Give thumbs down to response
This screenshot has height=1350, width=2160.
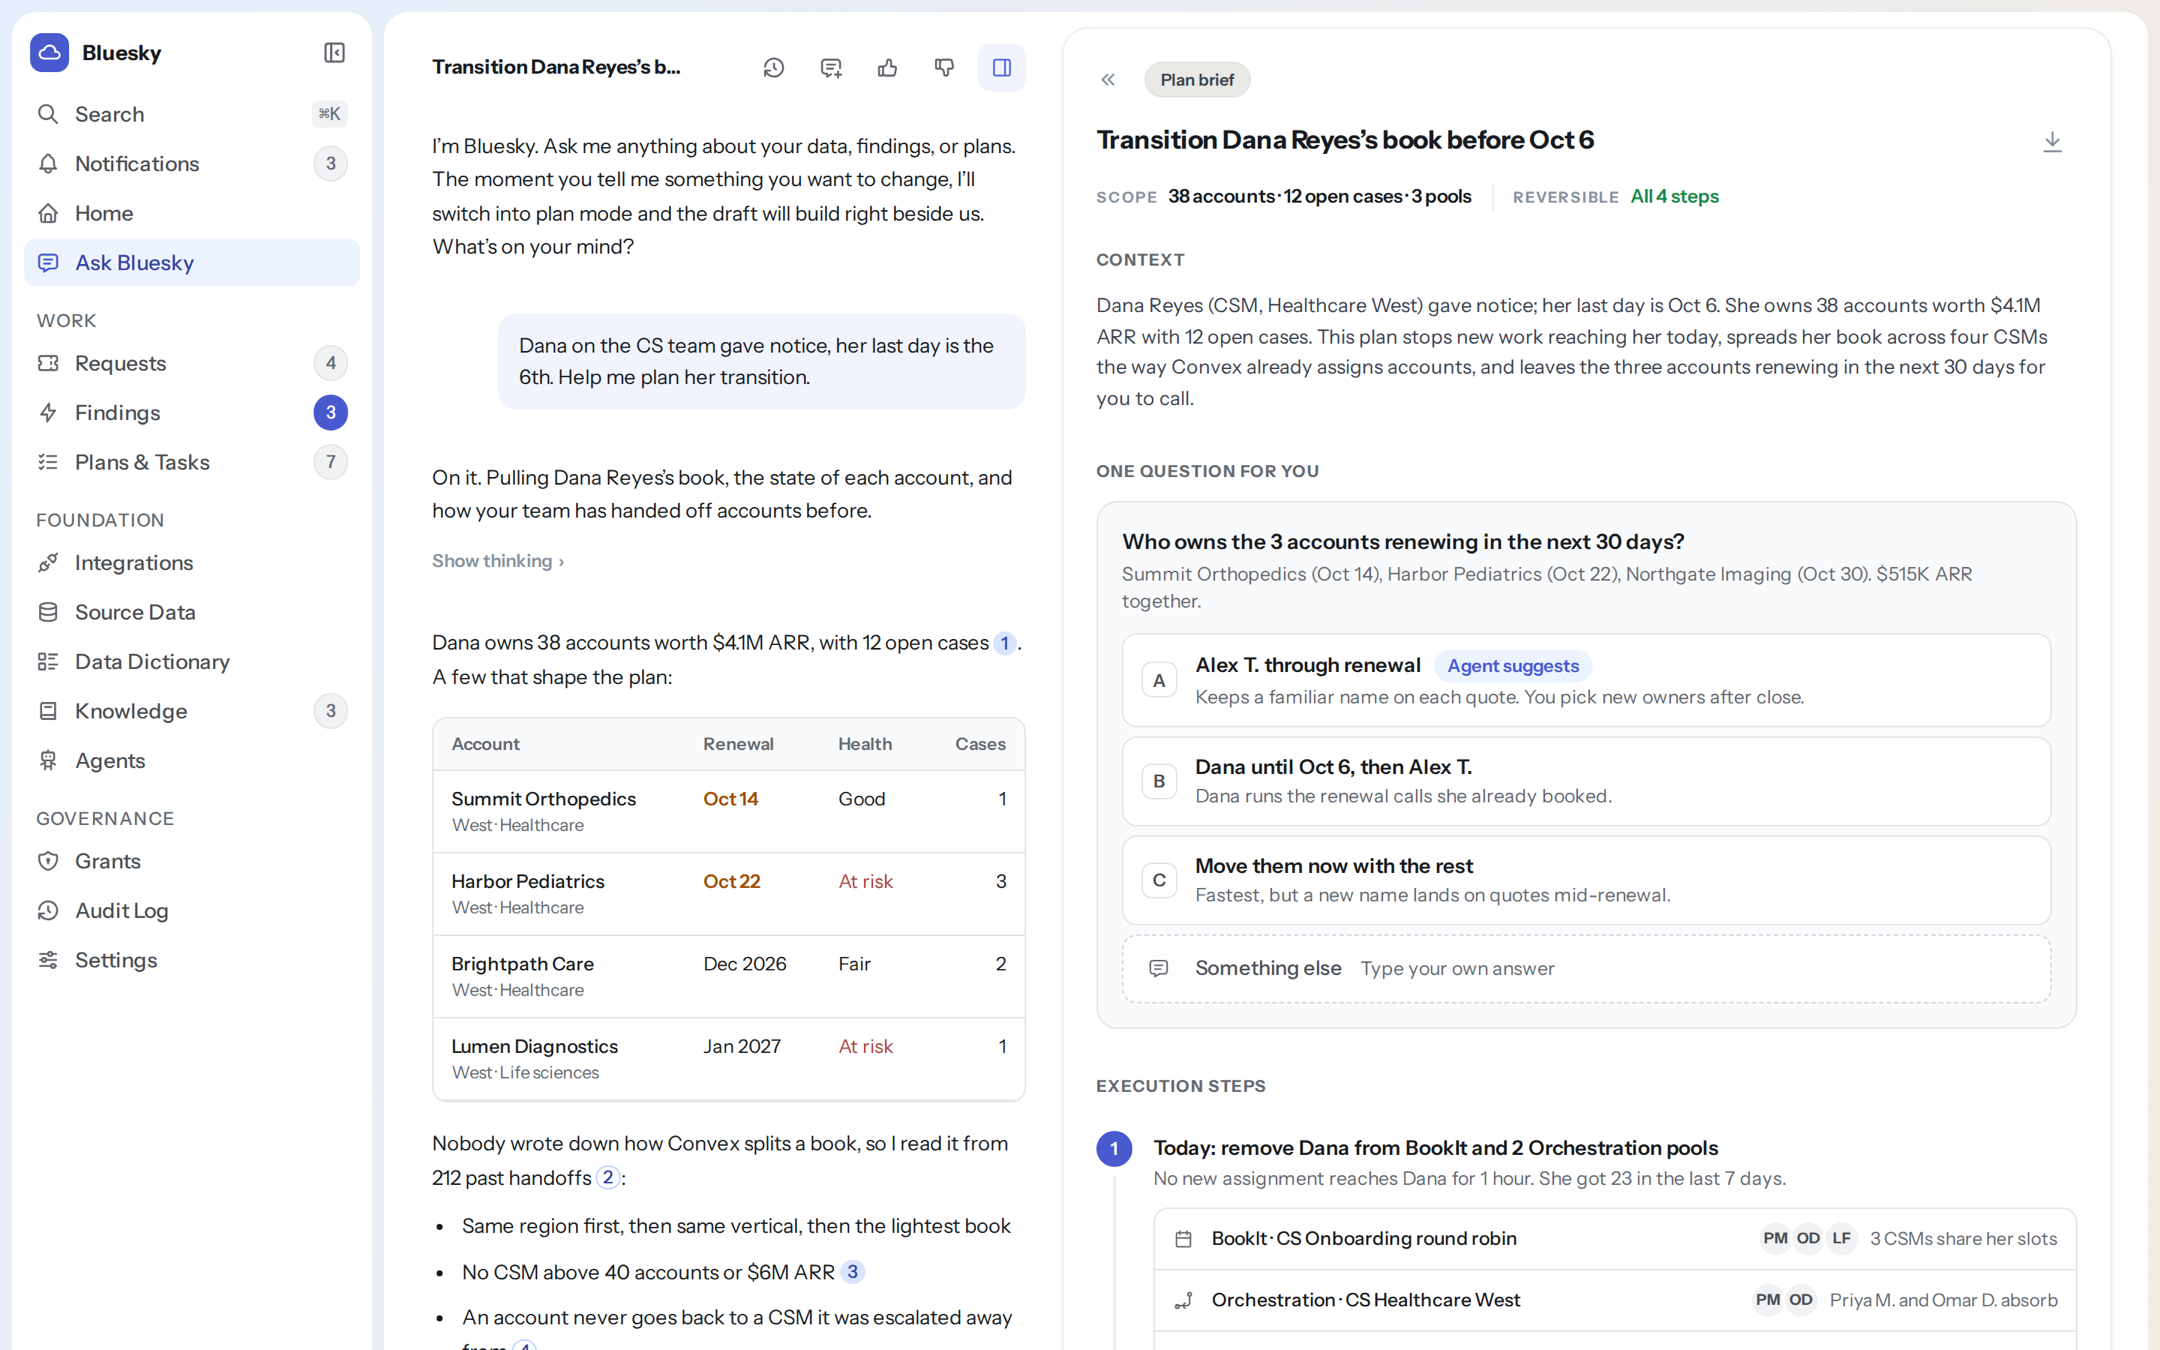coord(944,68)
